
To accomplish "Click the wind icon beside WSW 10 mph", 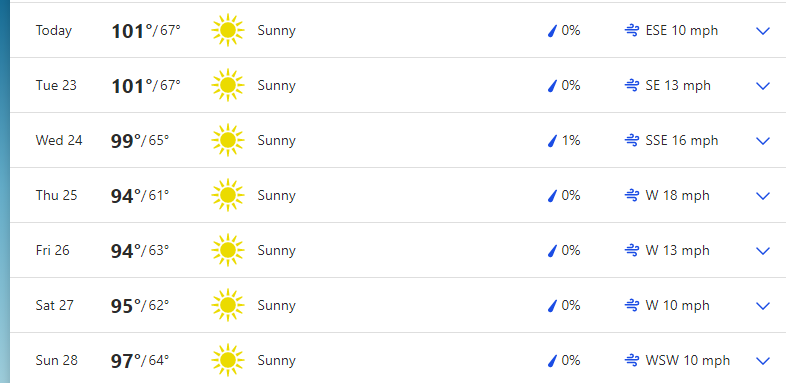I will pos(632,360).
